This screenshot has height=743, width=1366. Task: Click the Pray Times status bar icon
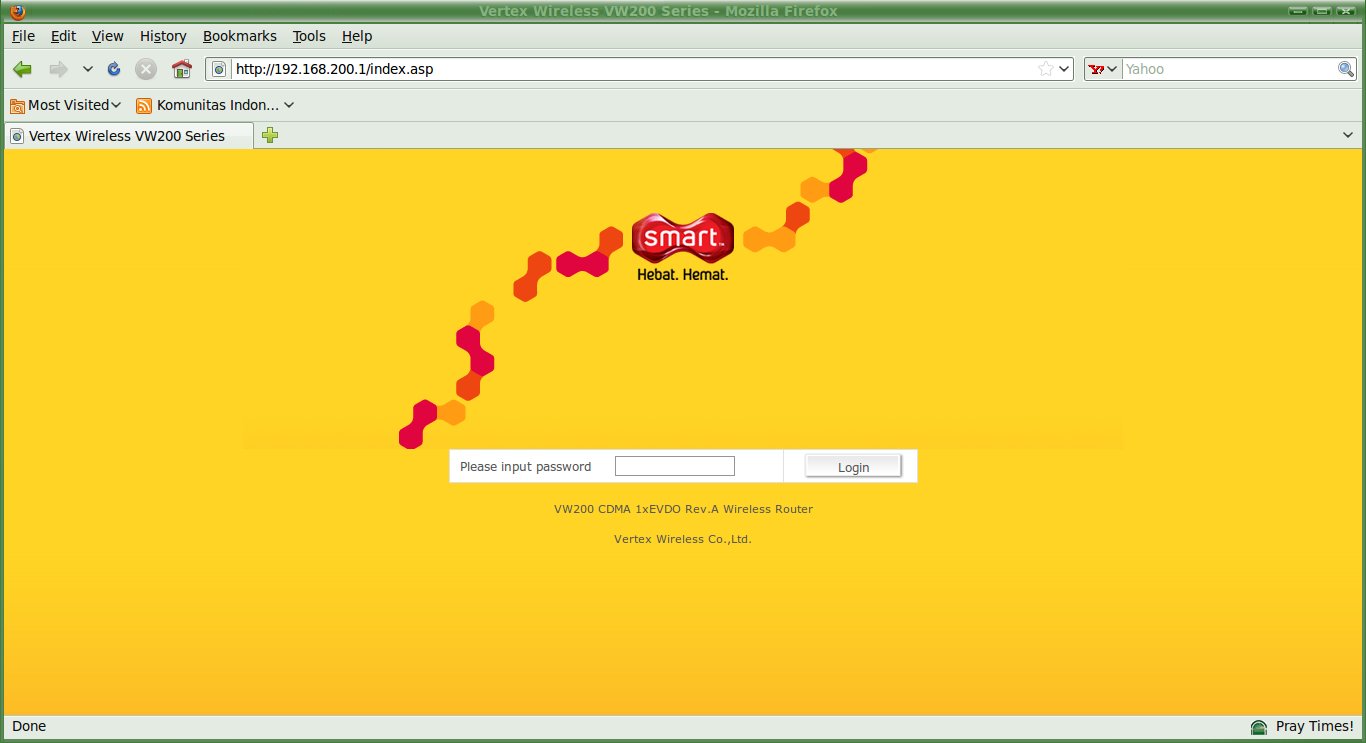pos(1258,727)
